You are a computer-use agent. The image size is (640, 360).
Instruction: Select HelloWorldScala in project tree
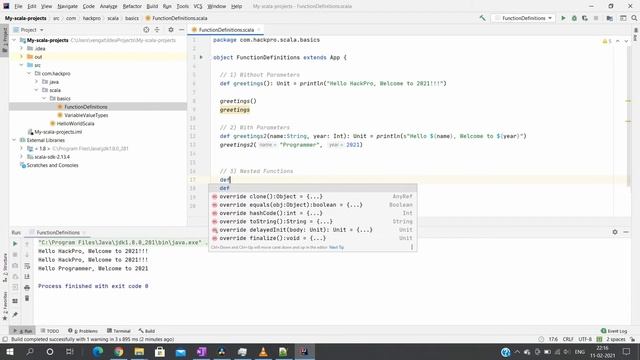pyautogui.click(x=75, y=123)
